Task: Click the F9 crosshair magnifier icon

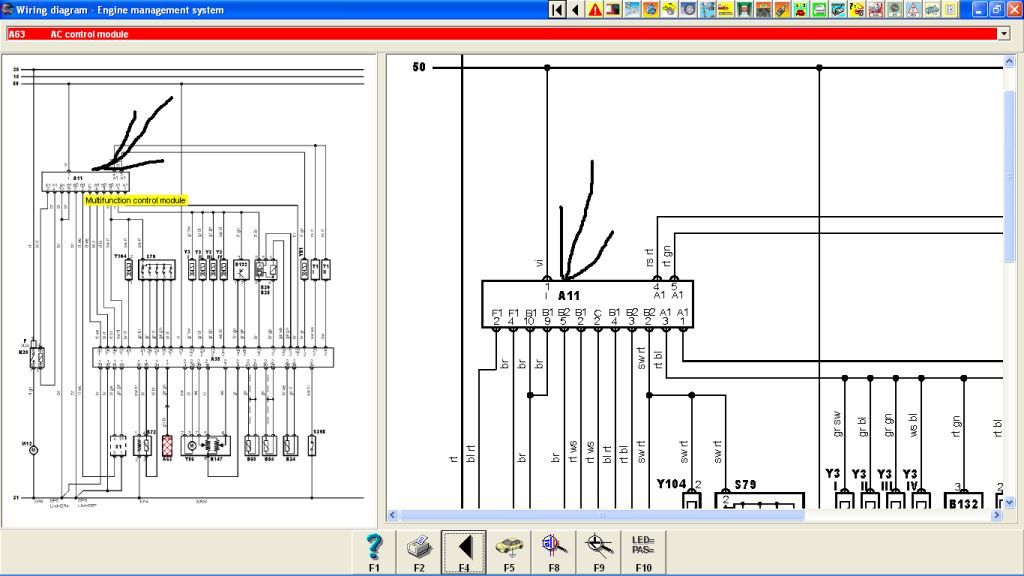Action: click(599, 552)
